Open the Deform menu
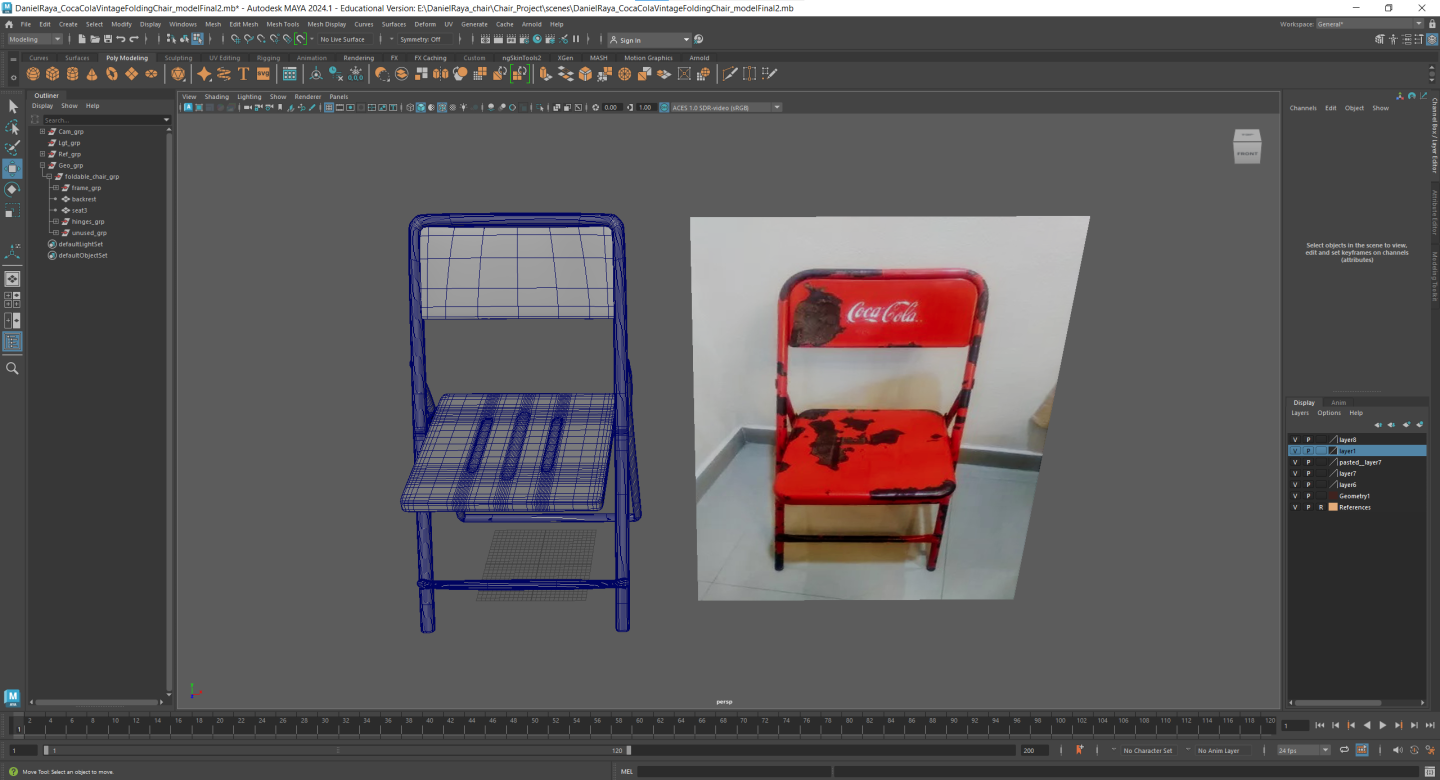1440x780 pixels. [x=425, y=24]
